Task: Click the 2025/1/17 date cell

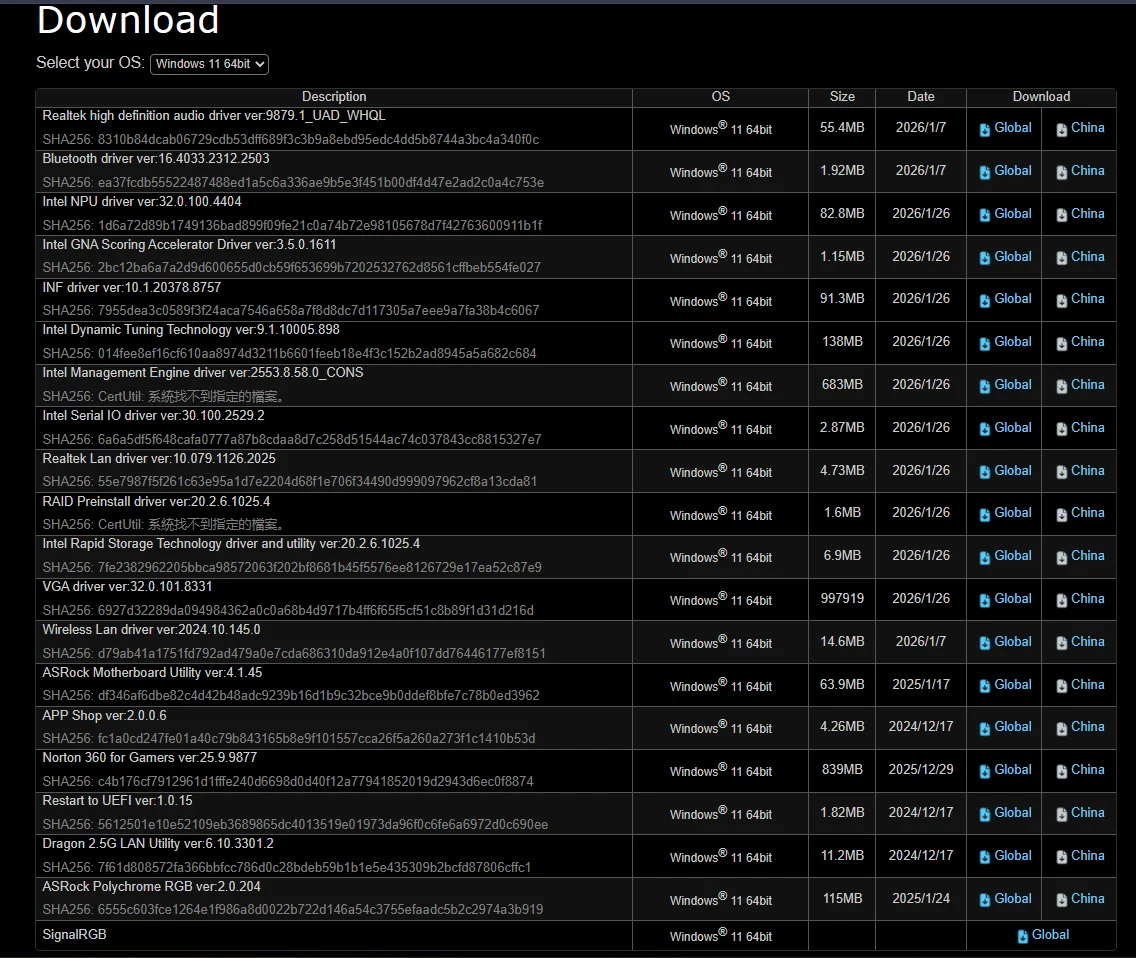Action: pyautogui.click(x=921, y=684)
